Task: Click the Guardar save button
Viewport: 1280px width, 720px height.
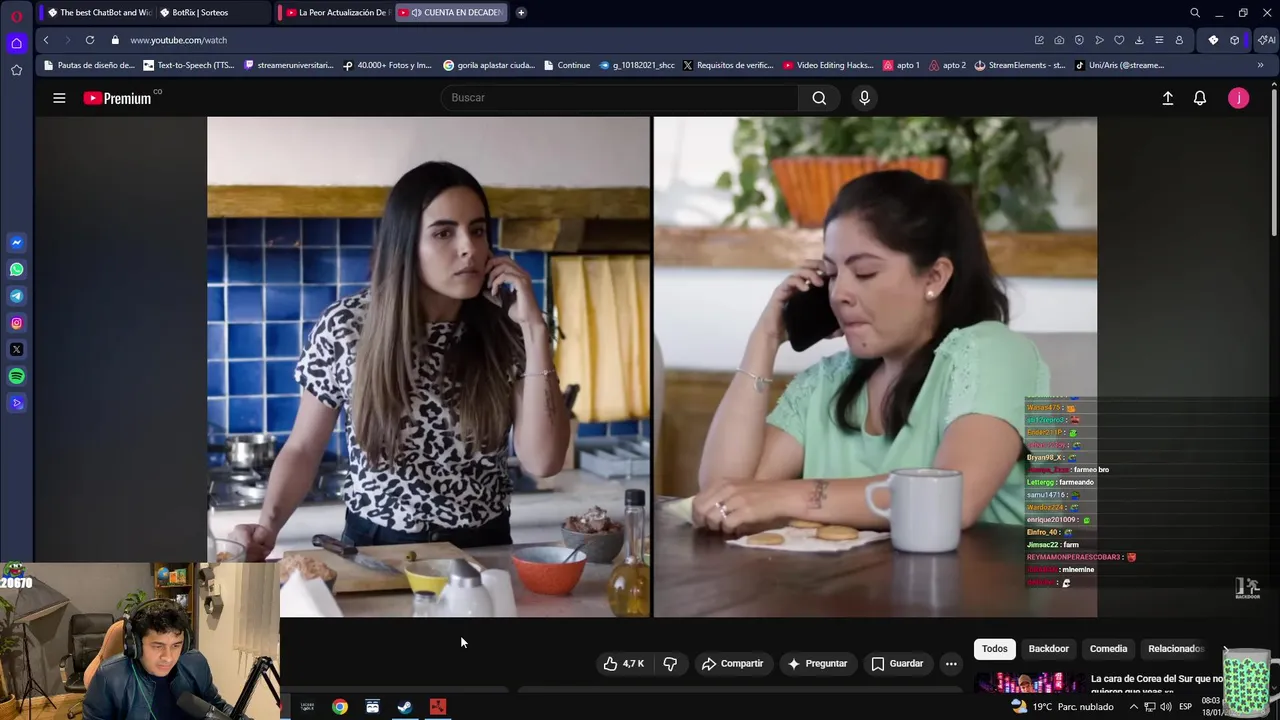Action: click(897, 663)
